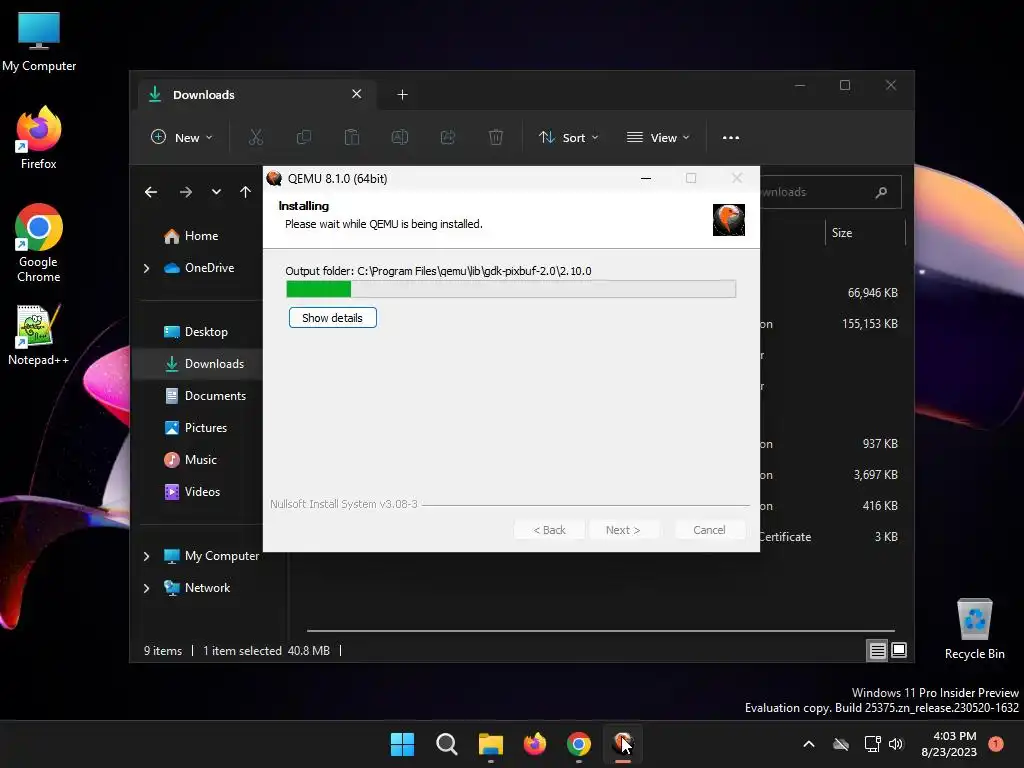
Task: Open File Explorer from the taskbar
Action: [490, 744]
